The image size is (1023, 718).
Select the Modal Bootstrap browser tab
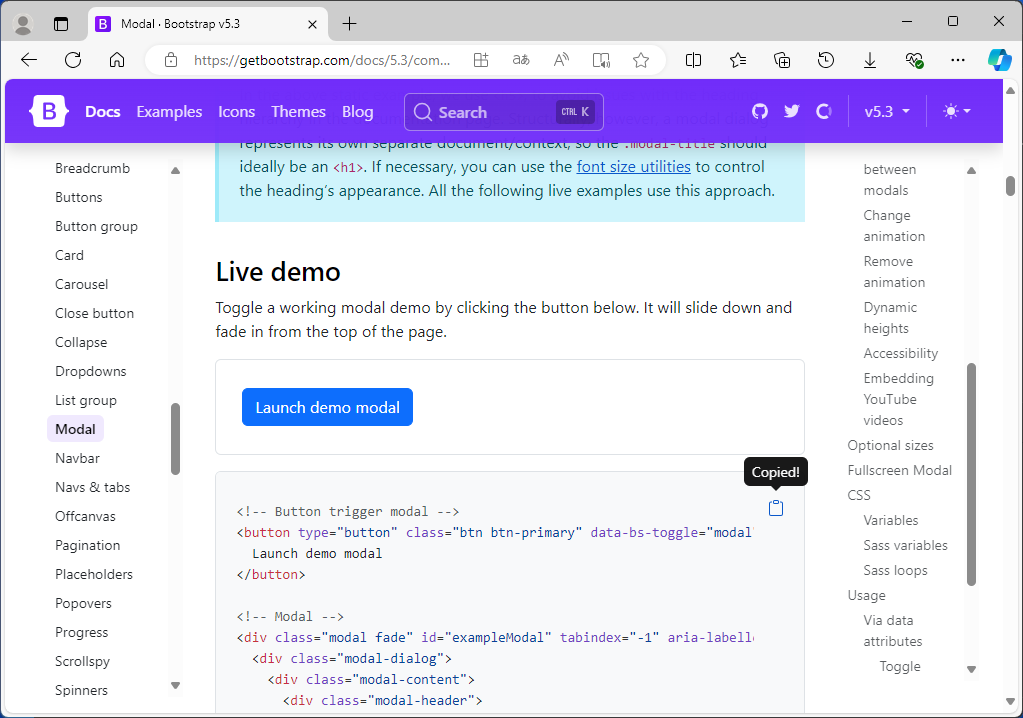tap(207, 24)
